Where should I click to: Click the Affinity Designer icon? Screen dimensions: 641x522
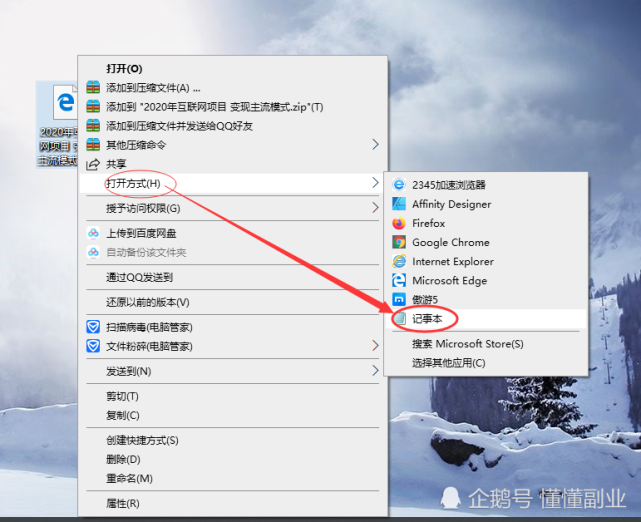pyautogui.click(x=399, y=204)
